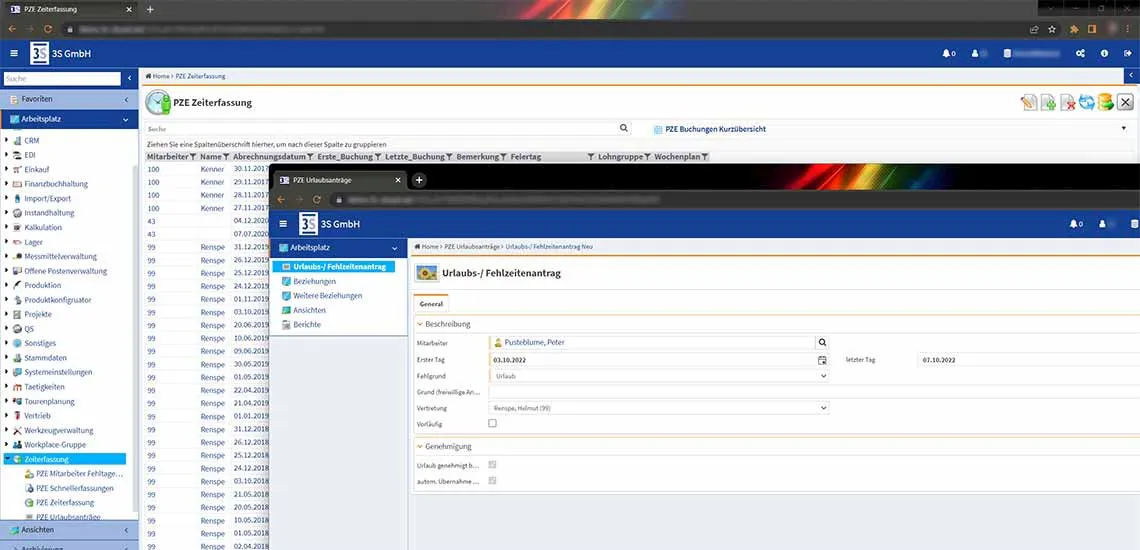Viewport: 1140px width, 550px height.
Task: Click the info circle icon in the header
Action: tap(1104, 53)
